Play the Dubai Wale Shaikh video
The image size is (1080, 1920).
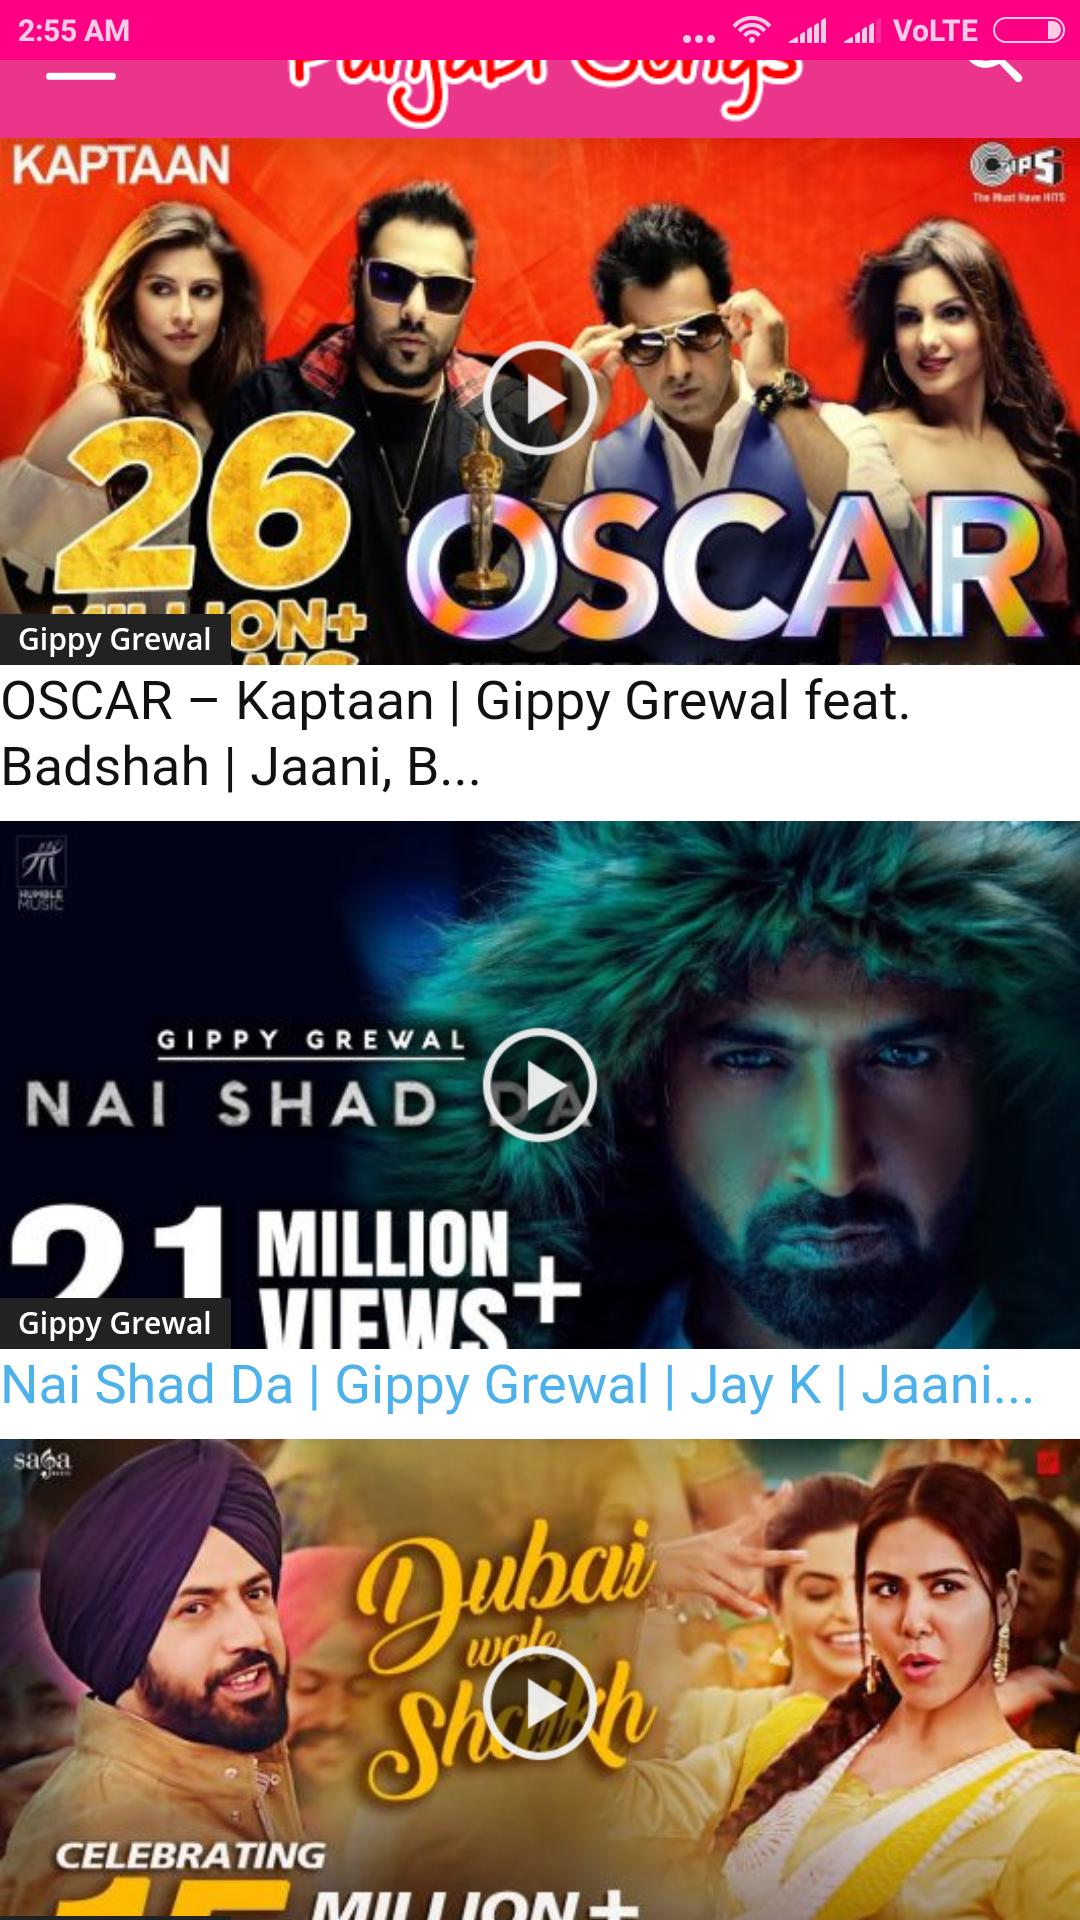pyautogui.click(x=540, y=1703)
